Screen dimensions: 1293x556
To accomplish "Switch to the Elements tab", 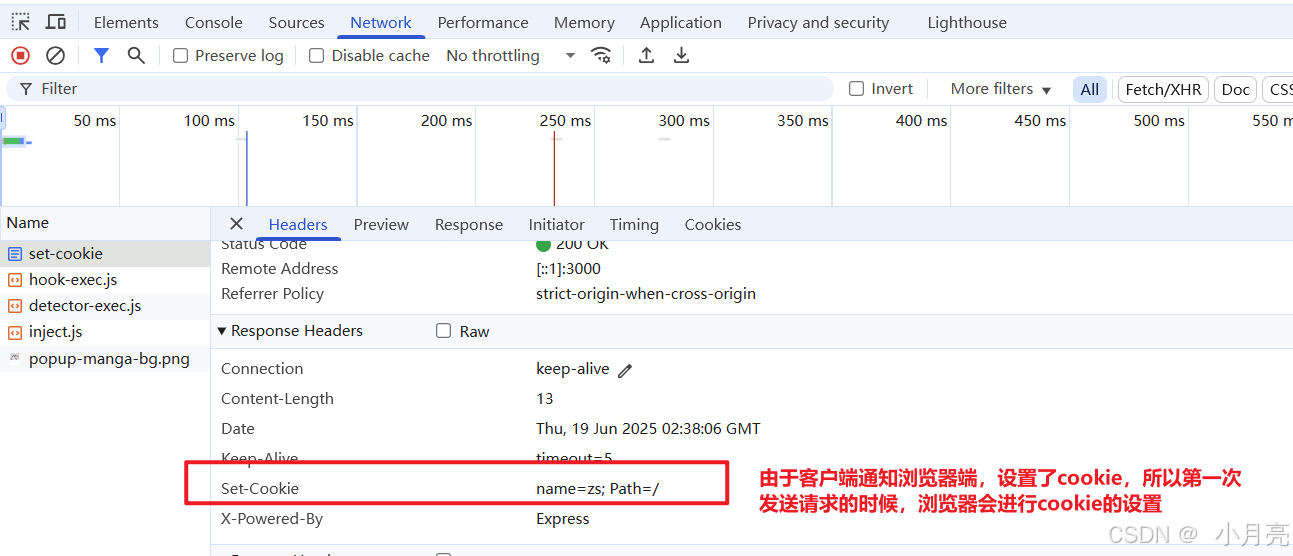I will tap(126, 22).
